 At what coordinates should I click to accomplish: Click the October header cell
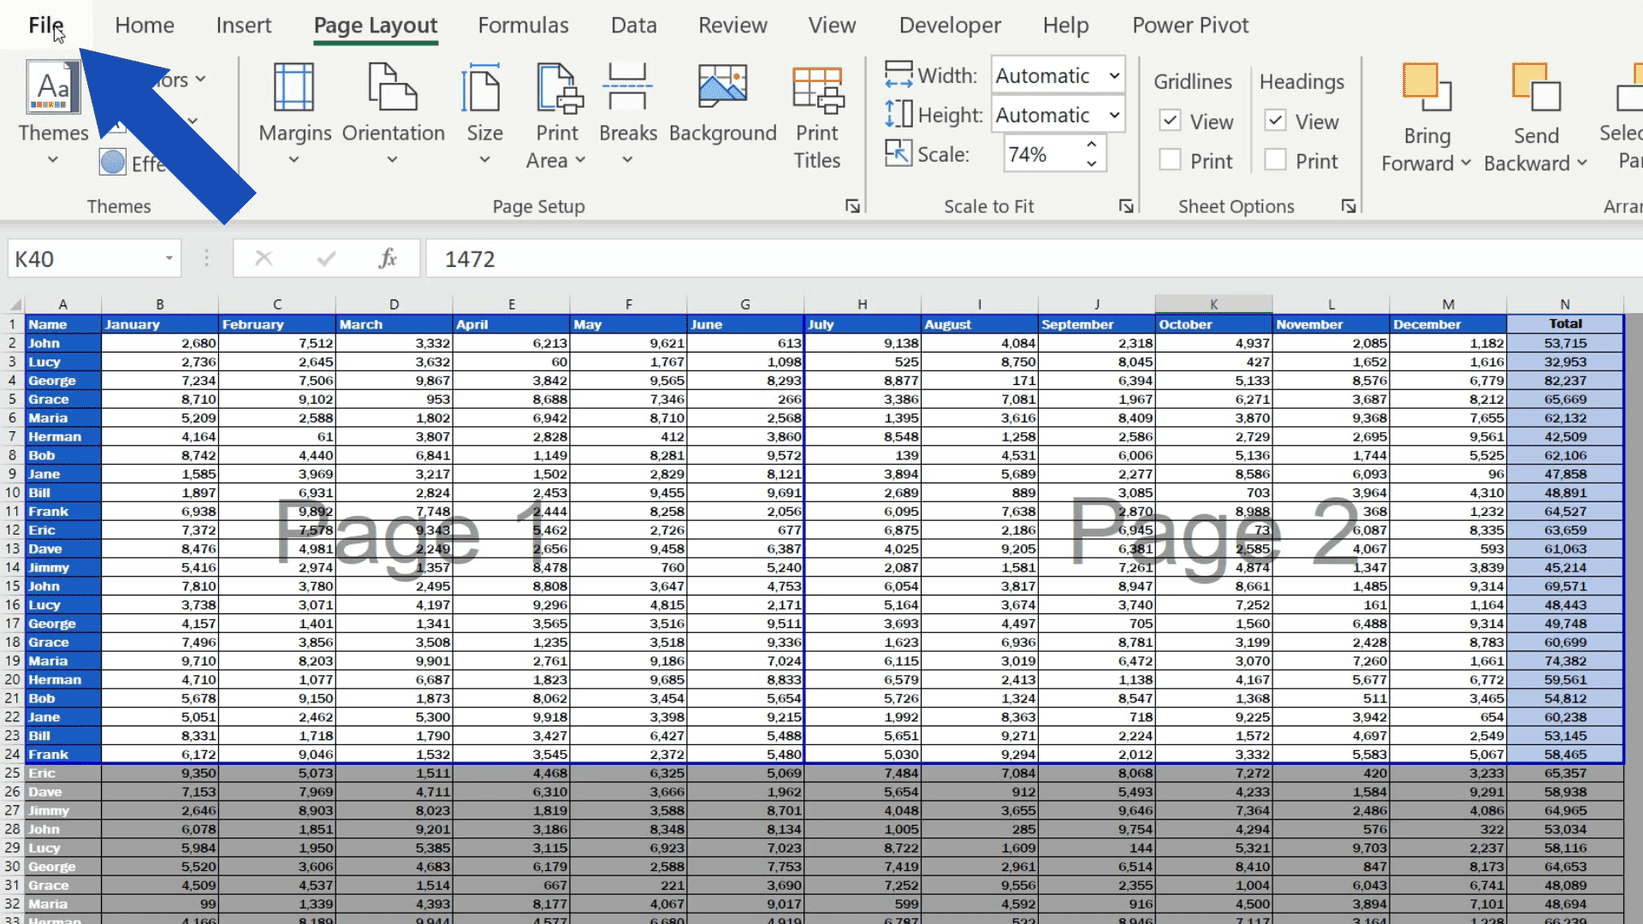pyautogui.click(x=1213, y=324)
